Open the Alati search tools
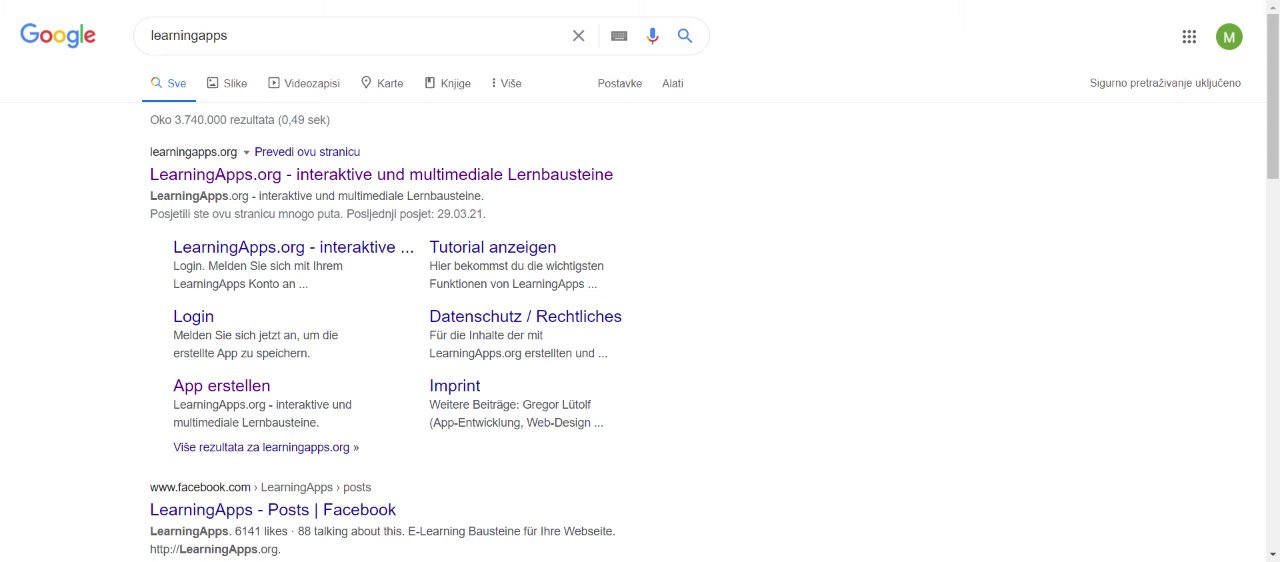Viewport: 1280px width, 562px height. (673, 83)
